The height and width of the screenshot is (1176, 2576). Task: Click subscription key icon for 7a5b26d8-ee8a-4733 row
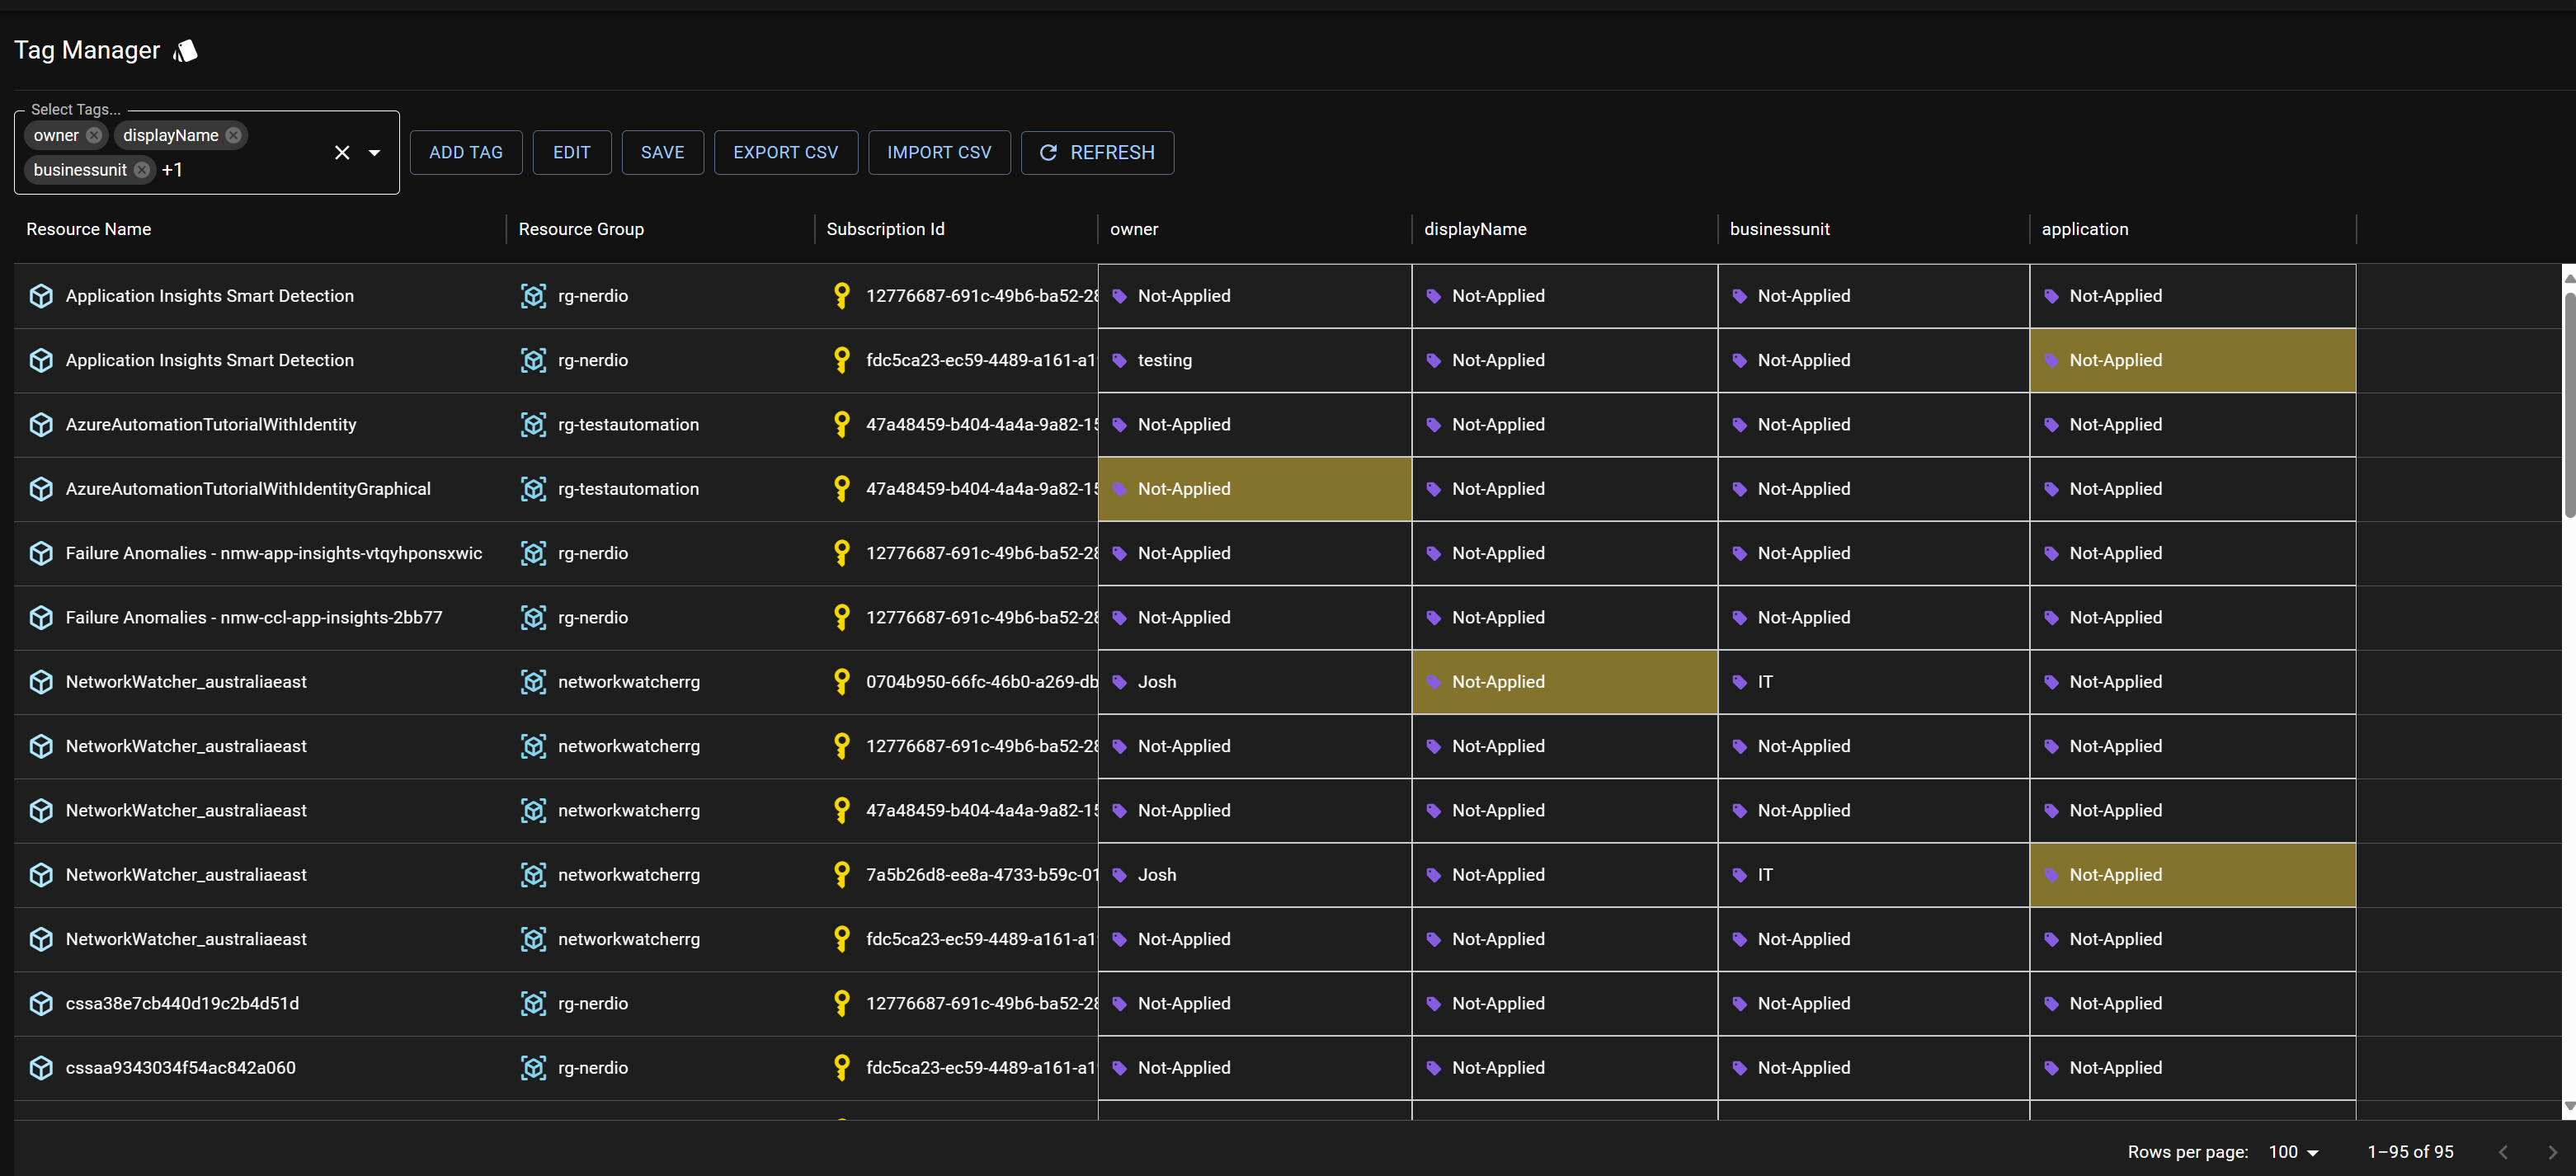tap(842, 875)
